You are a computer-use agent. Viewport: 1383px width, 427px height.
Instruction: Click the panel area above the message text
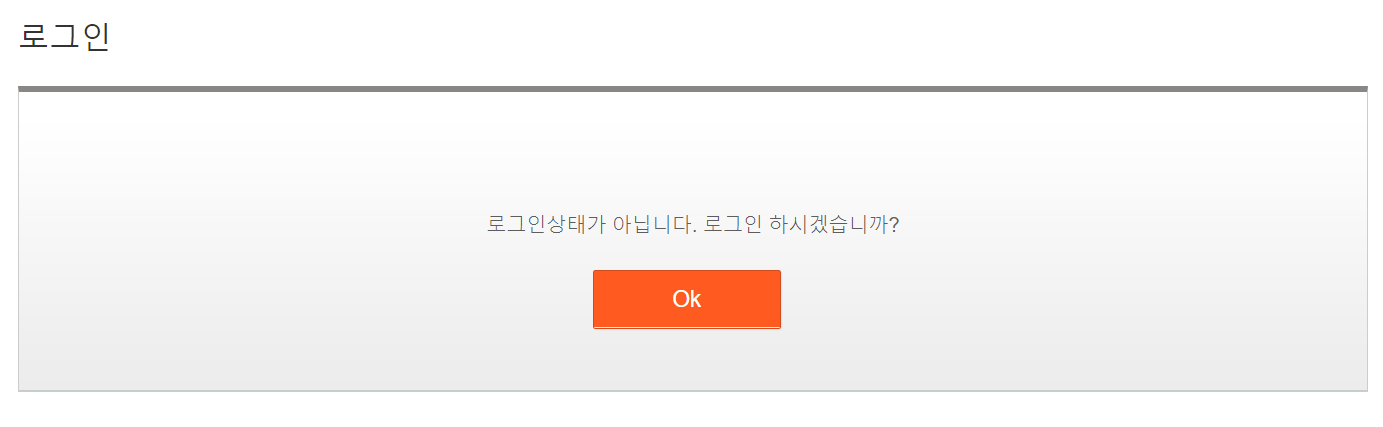tap(692, 152)
